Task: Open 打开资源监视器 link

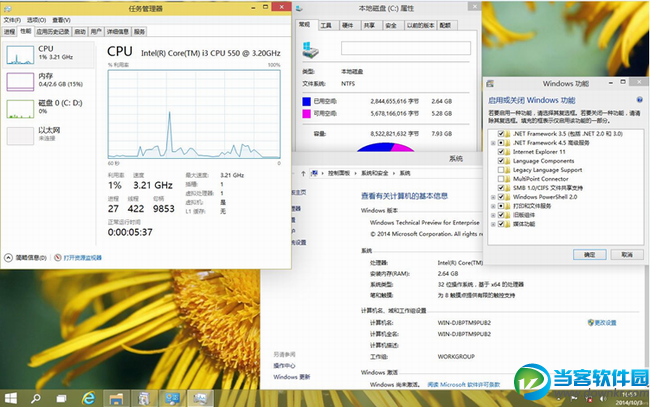Action: 82,257
